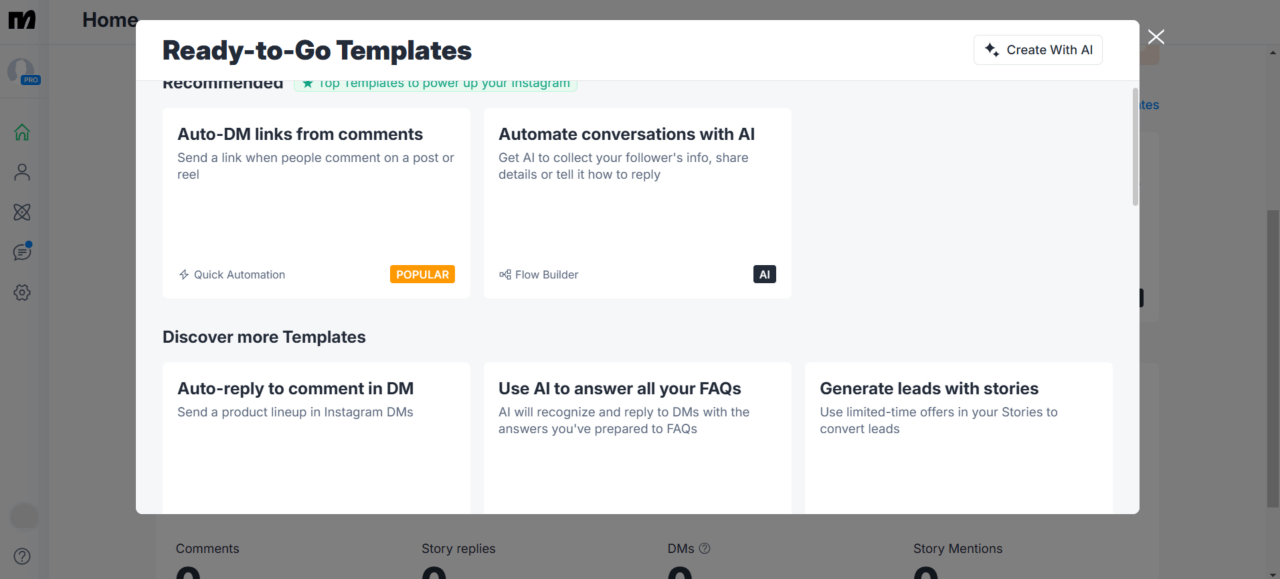1280x579 pixels.
Task: Open Contacts using the person icon
Action: tap(22, 171)
